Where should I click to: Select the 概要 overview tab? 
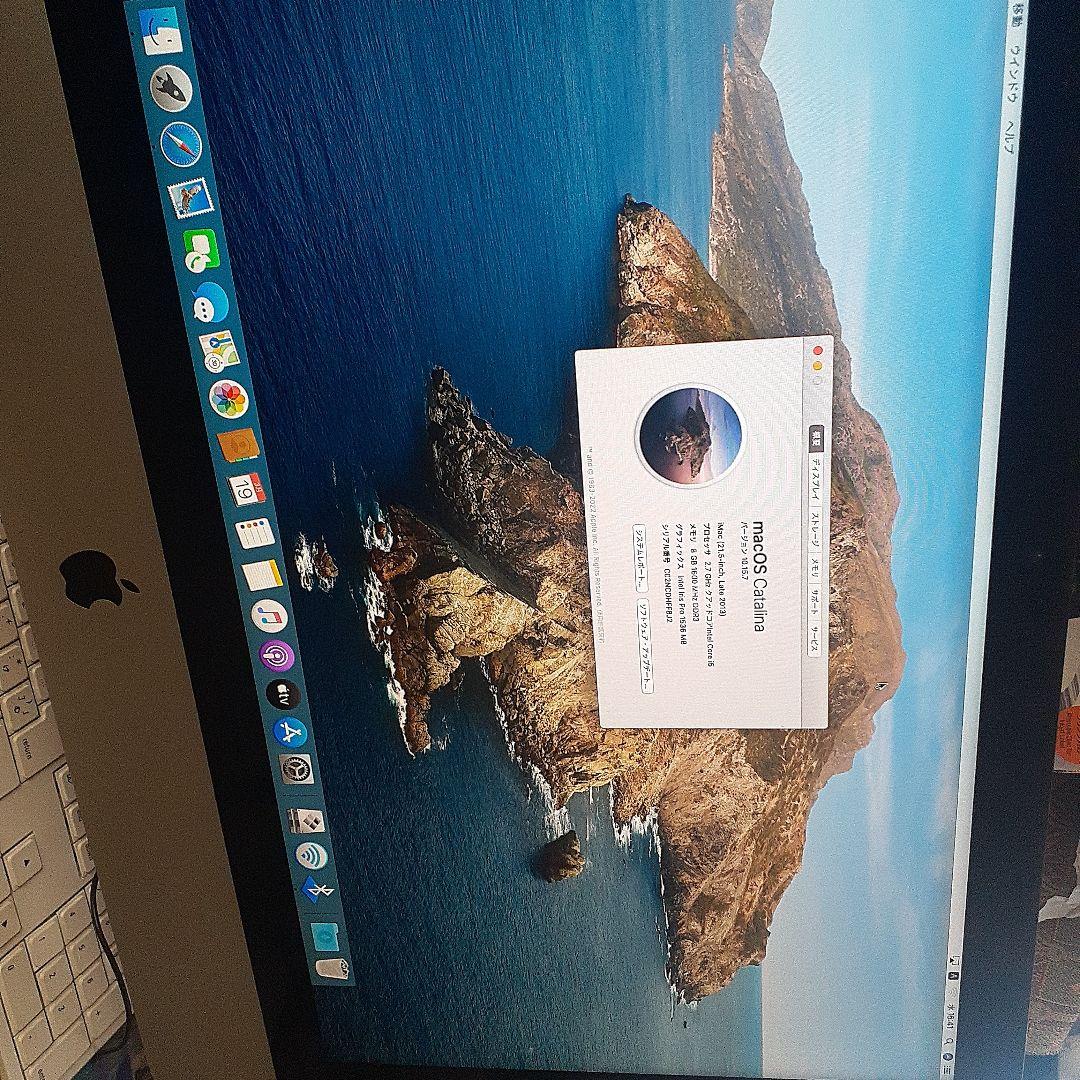pos(816,436)
